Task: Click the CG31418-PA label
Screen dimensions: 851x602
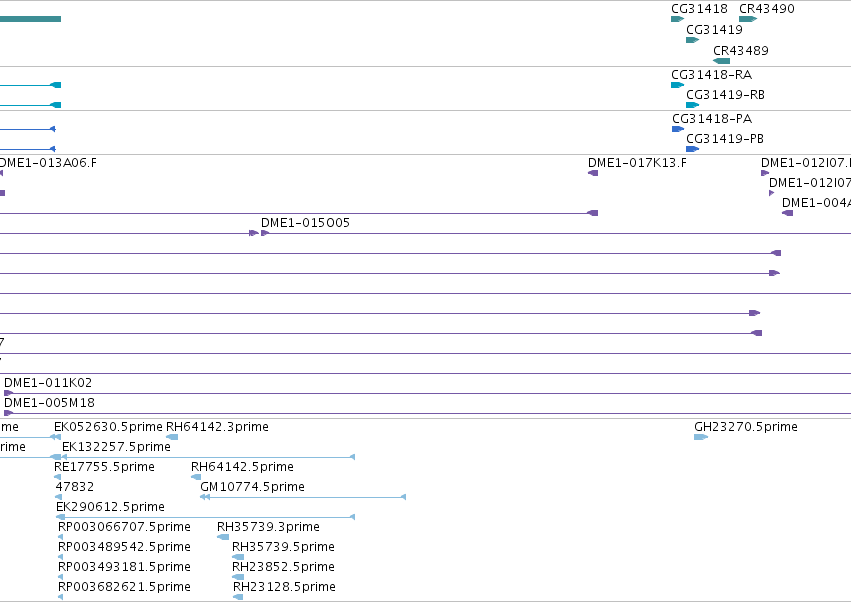Action: (x=712, y=119)
